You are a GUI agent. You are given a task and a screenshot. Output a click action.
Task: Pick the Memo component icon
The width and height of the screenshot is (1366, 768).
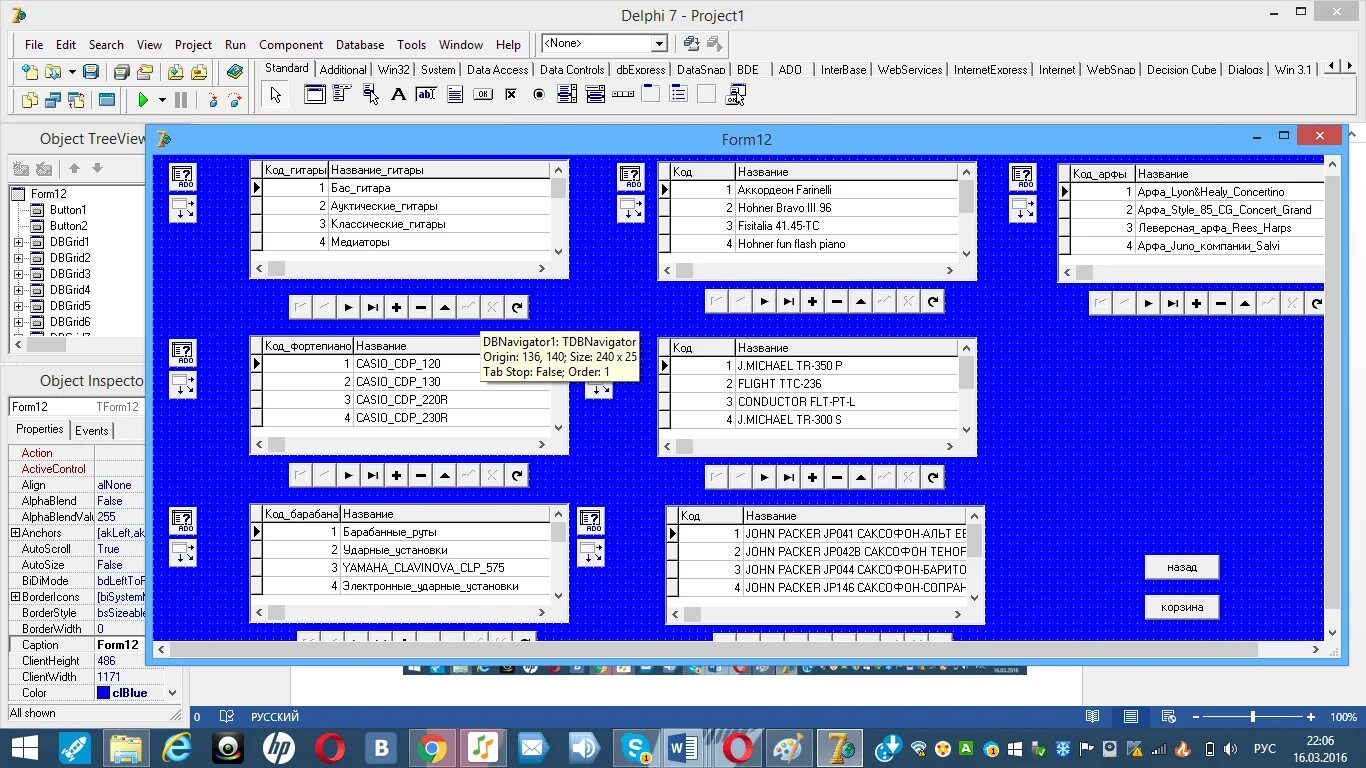454,95
